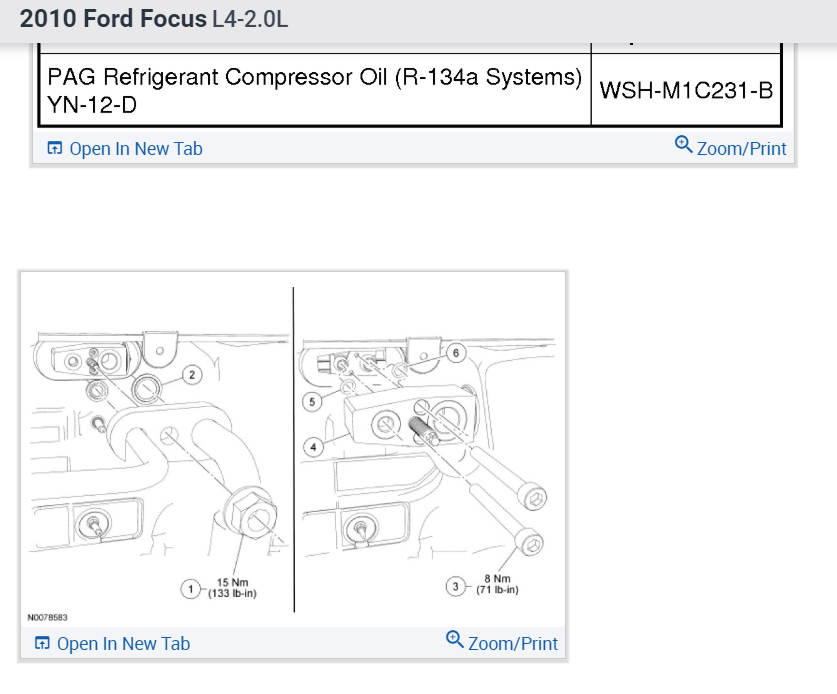This screenshot has height=694, width=837.
Task: Select the WSH-M1C231-B specification cell
Action: pyautogui.click(x=686, y=90)
